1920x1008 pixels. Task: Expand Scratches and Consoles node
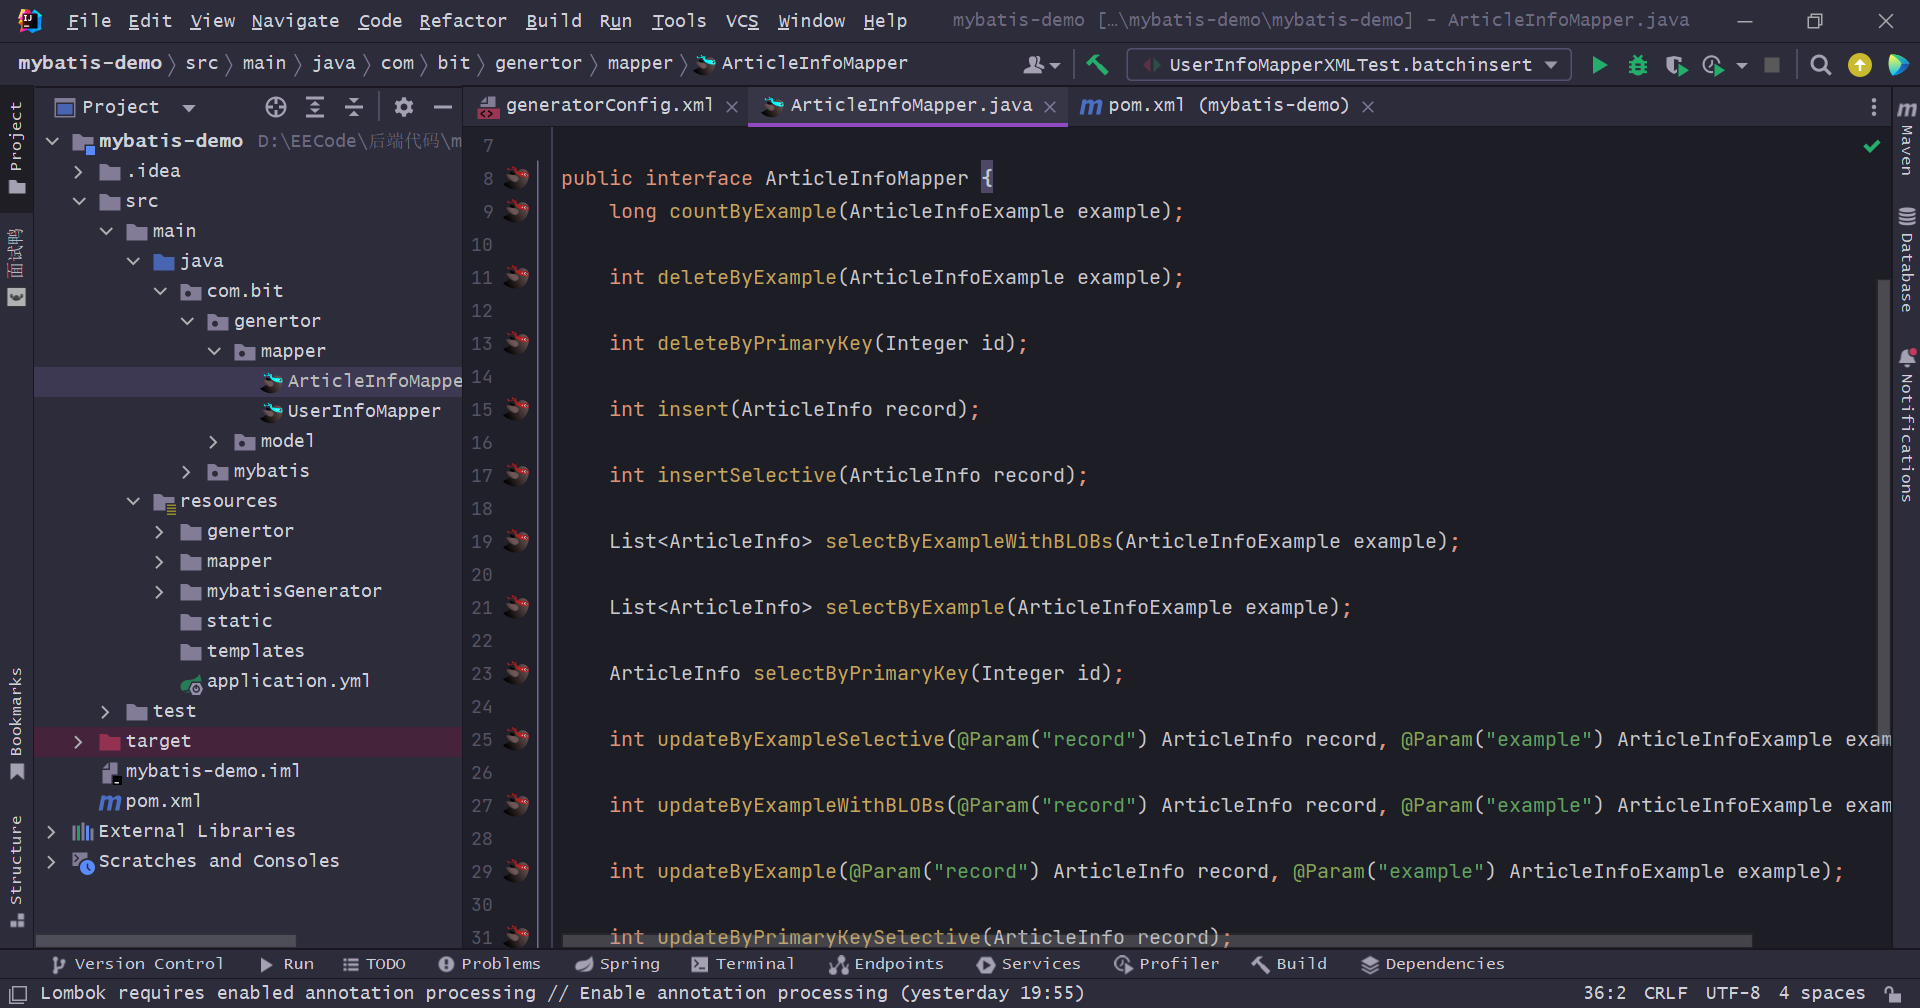click(x=52, y=861)
